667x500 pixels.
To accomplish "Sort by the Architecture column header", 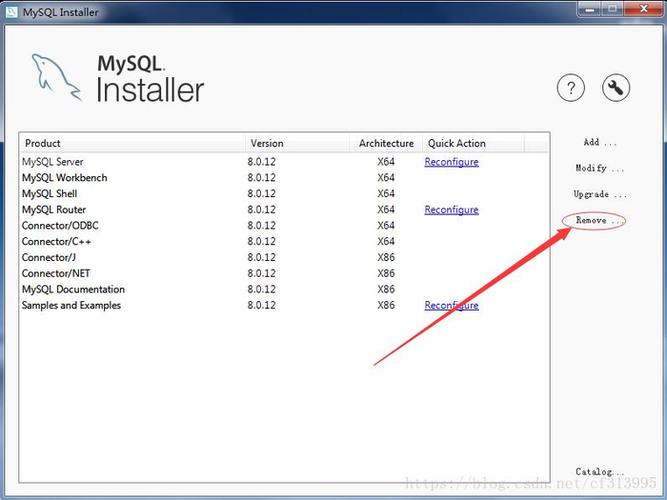I will click(x=386, y=143).
